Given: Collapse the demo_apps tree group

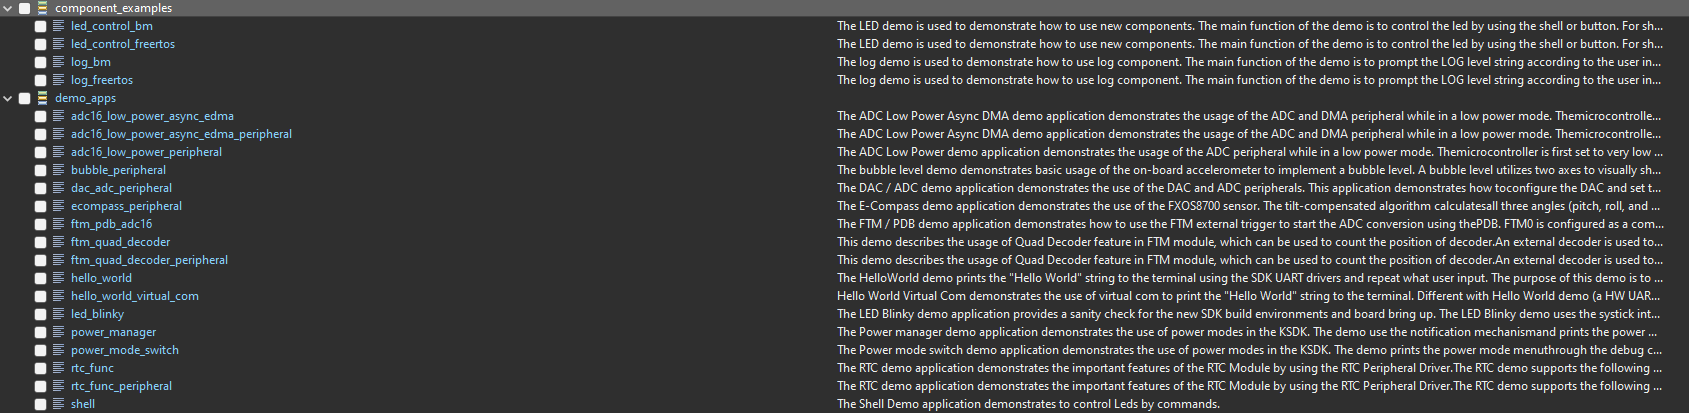Looking at the screenshot, I should click(8, 98).
